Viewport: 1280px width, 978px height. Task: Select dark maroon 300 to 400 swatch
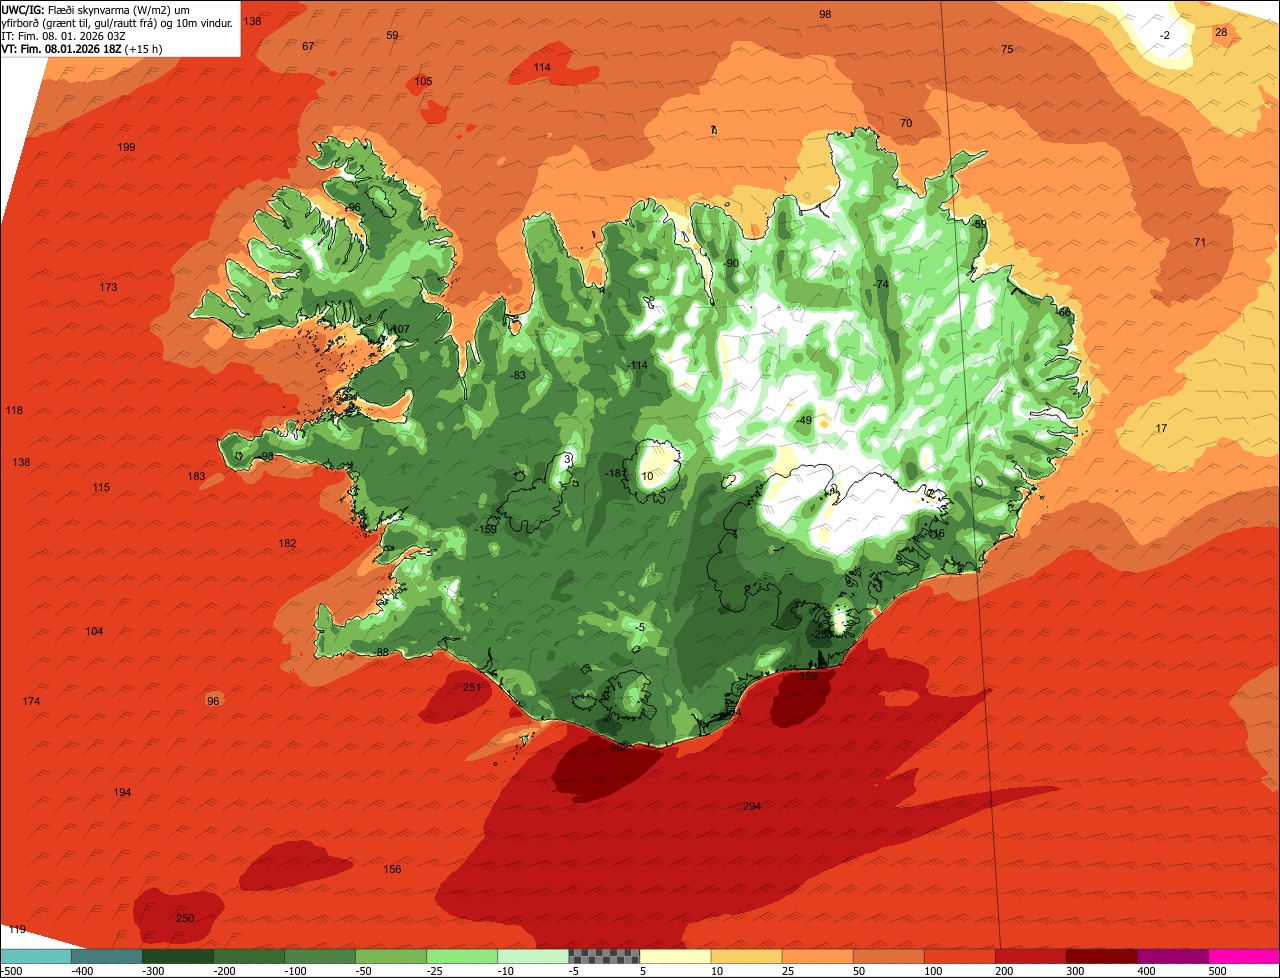(x=1101, y=956)
